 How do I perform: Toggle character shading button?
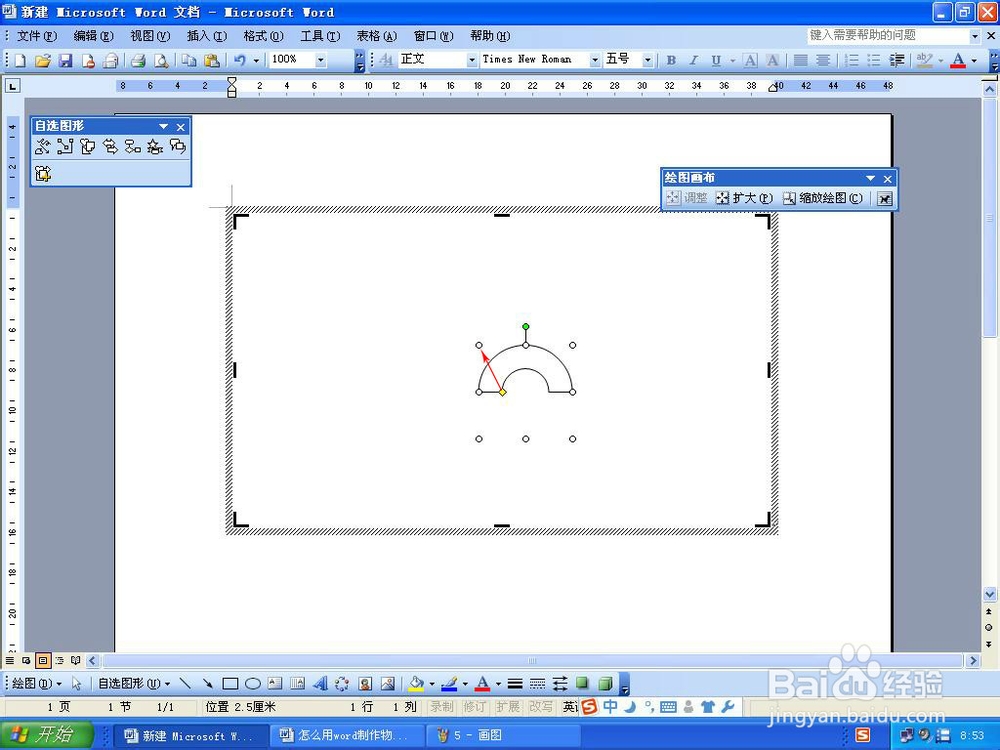pyautogui.click(x=772, y=61)
